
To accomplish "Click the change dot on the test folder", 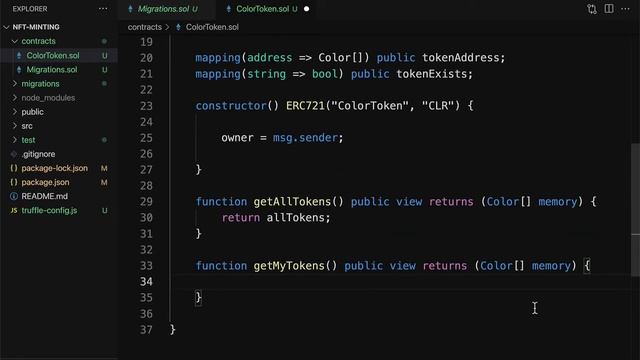I will (x=104, y=140).
